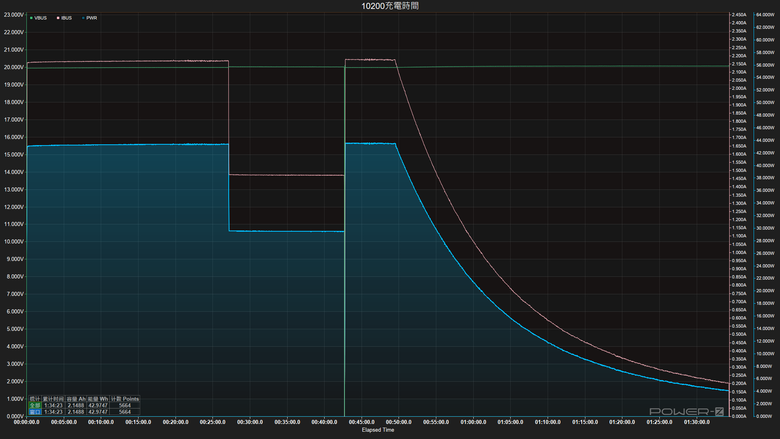This screenshot has width=780, height=439.
Task: Click the 30.000W tick on power axis
Action: click(x=765, y=228)
